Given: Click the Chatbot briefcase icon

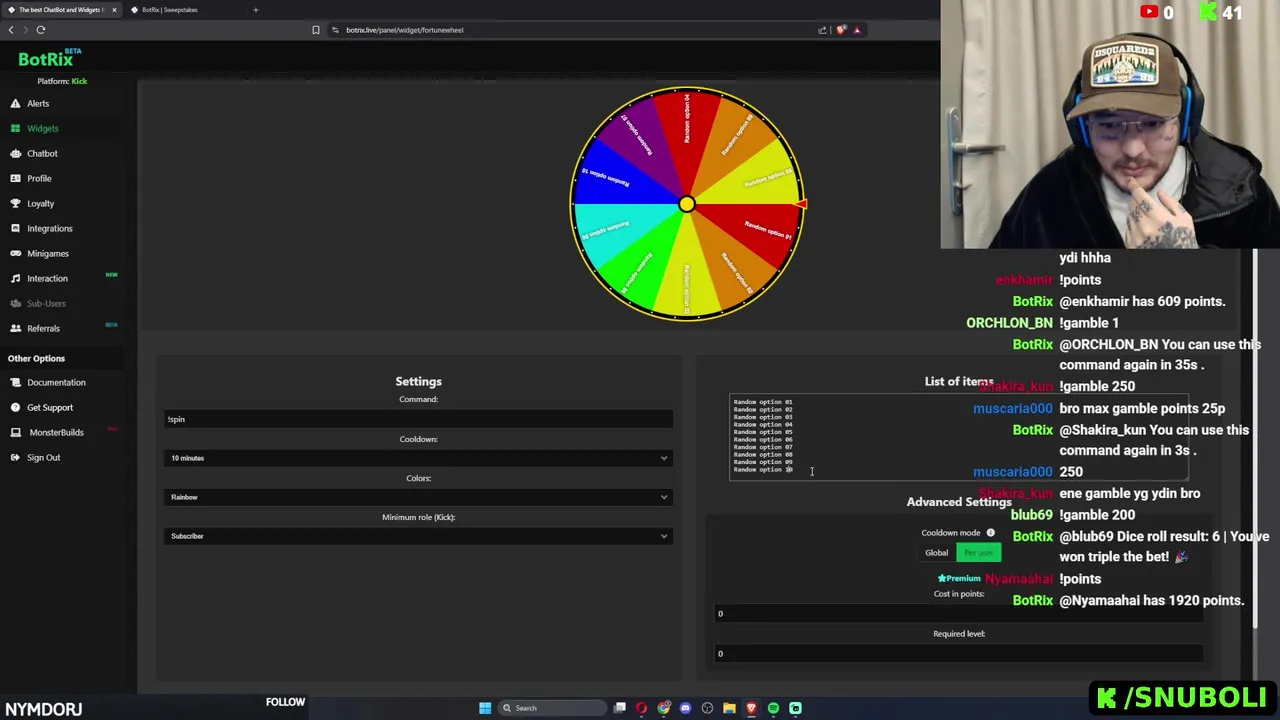Looking at the screenshot, I should (x=16, y=154).
